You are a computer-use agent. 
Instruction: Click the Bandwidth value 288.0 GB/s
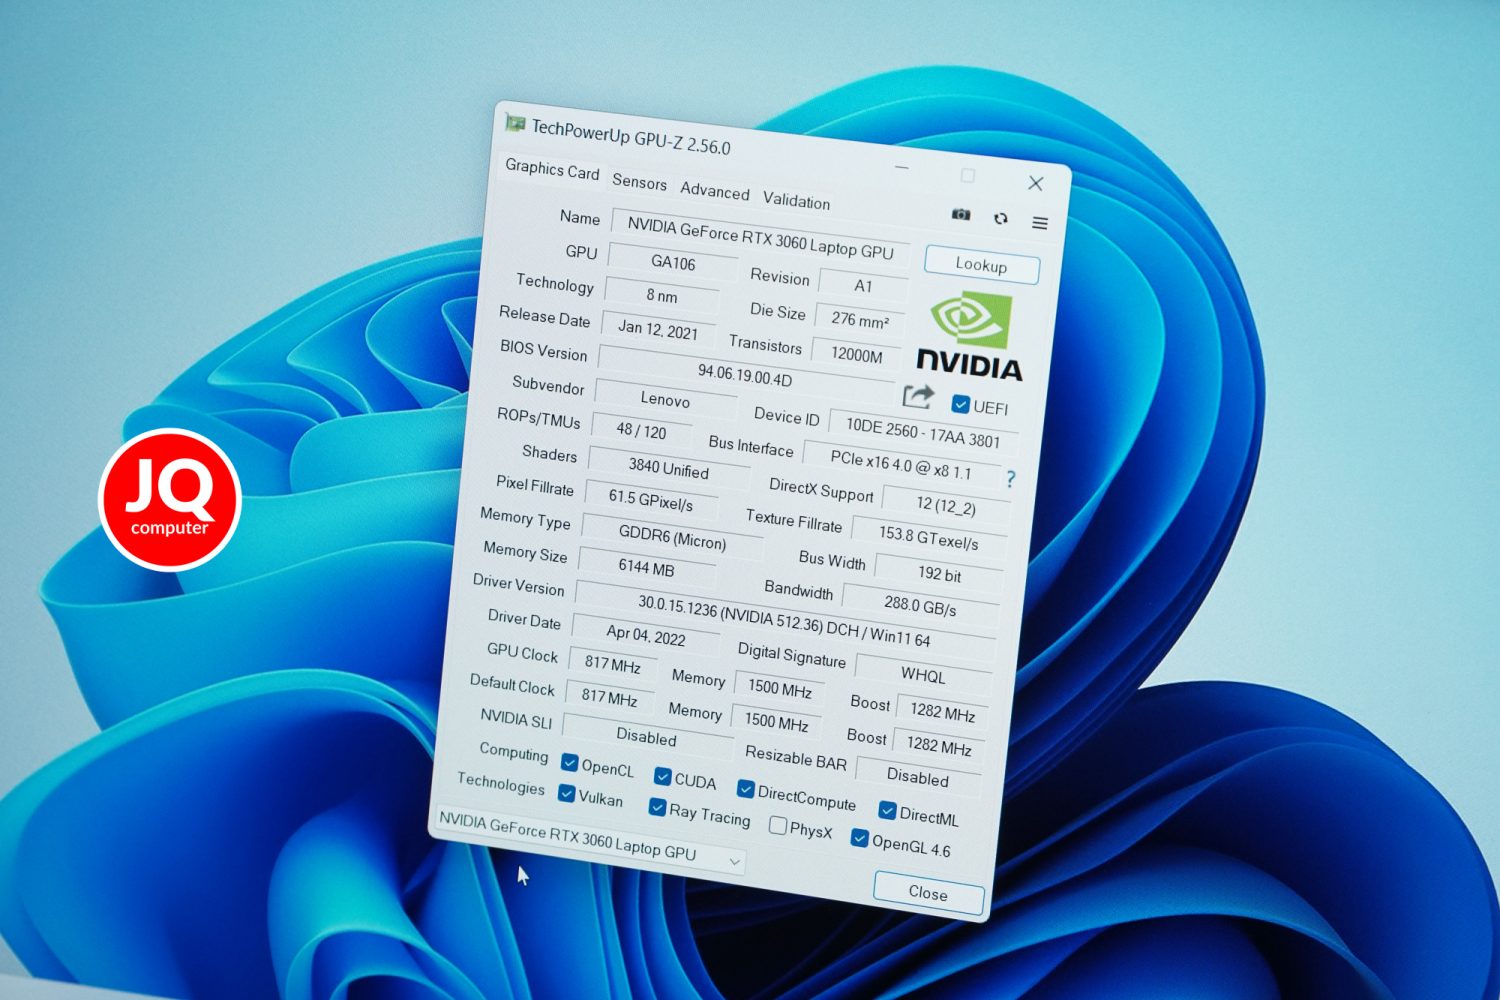[x=920, y=605]
